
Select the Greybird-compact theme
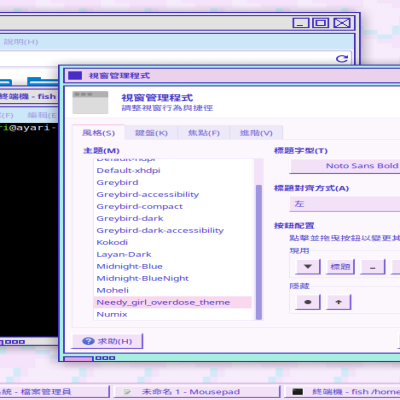click(x=173, y=206)
